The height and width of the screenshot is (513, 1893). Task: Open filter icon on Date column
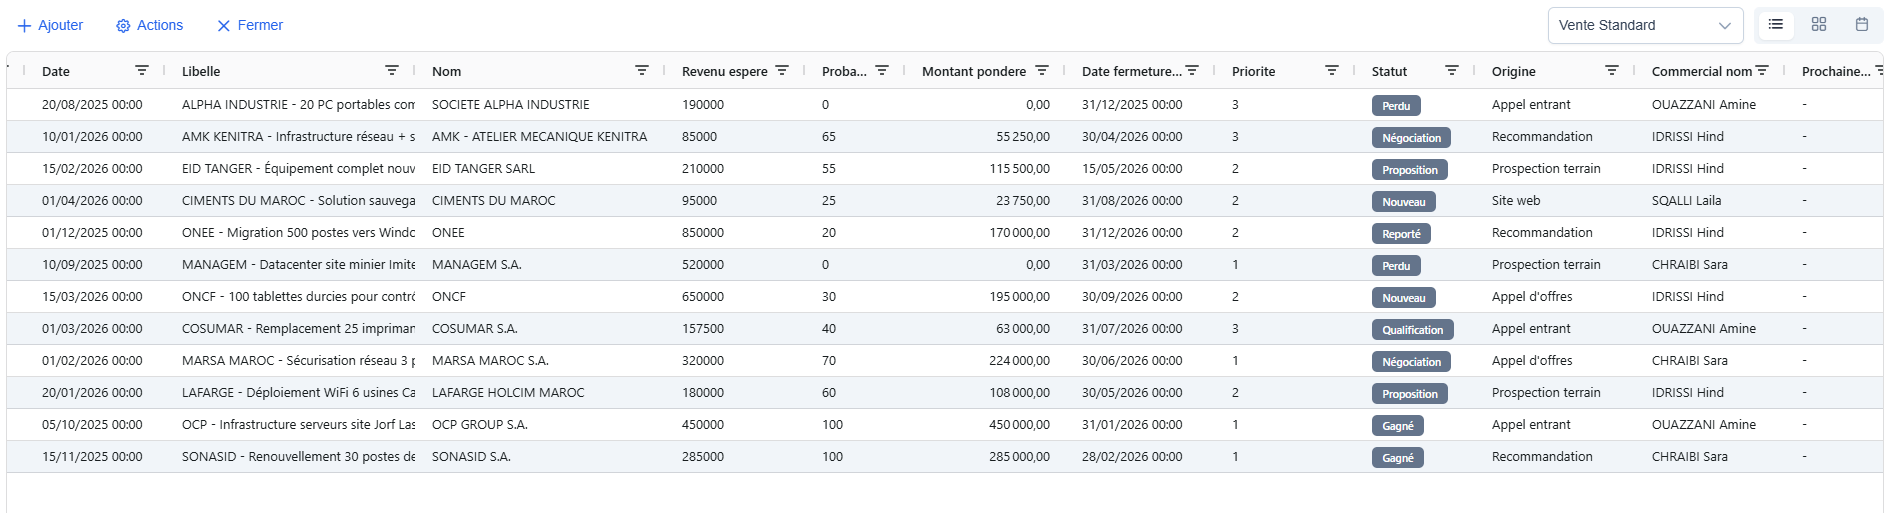pyautogui.click(x=142, y=71)
